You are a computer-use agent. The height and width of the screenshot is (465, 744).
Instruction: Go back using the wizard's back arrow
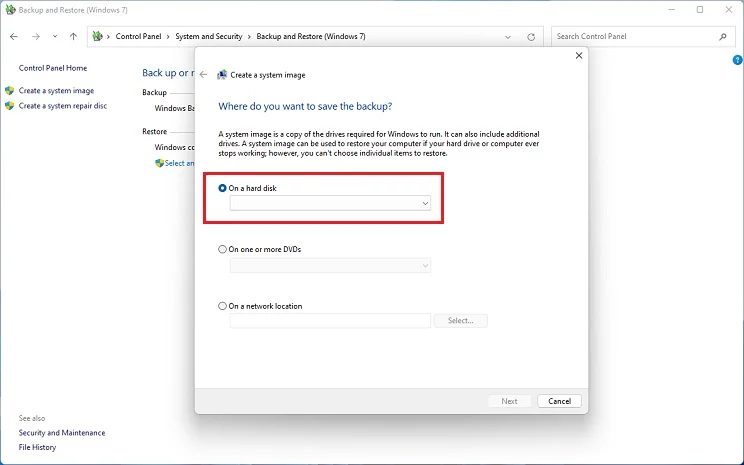click(204, 74)
